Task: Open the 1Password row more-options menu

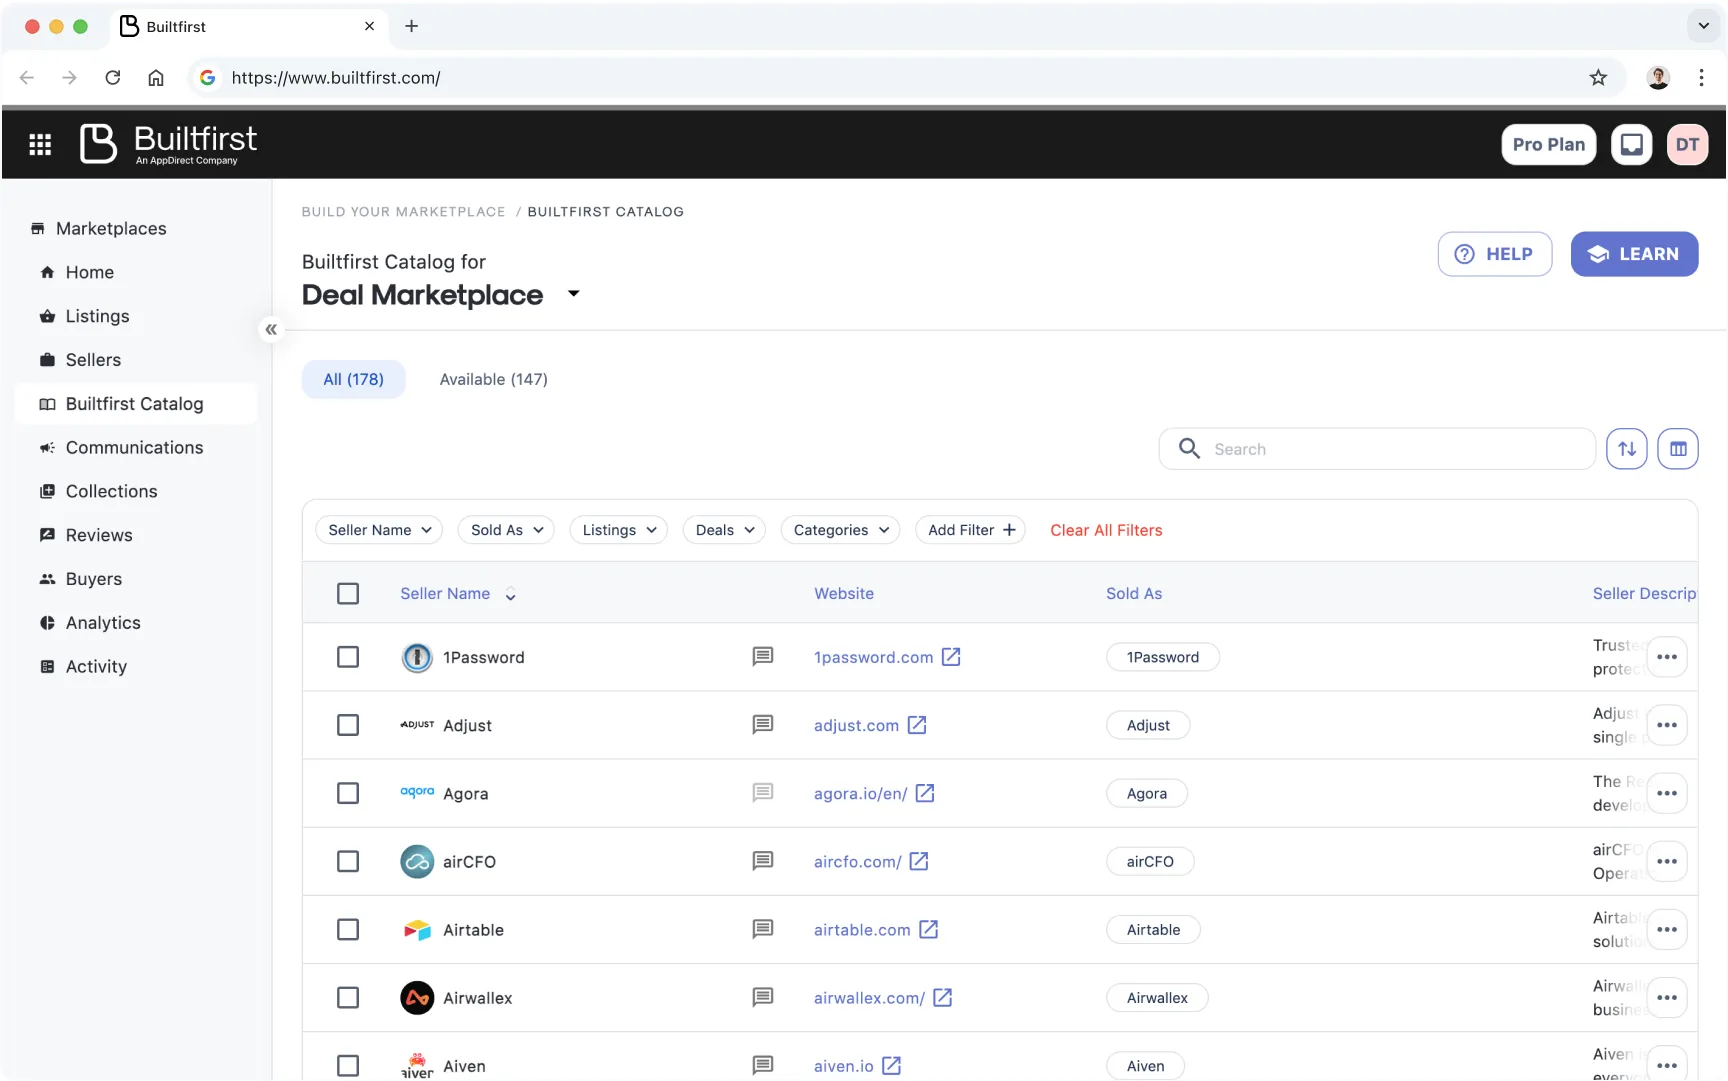Action: pyautogui.click(x=1667, y=657)
